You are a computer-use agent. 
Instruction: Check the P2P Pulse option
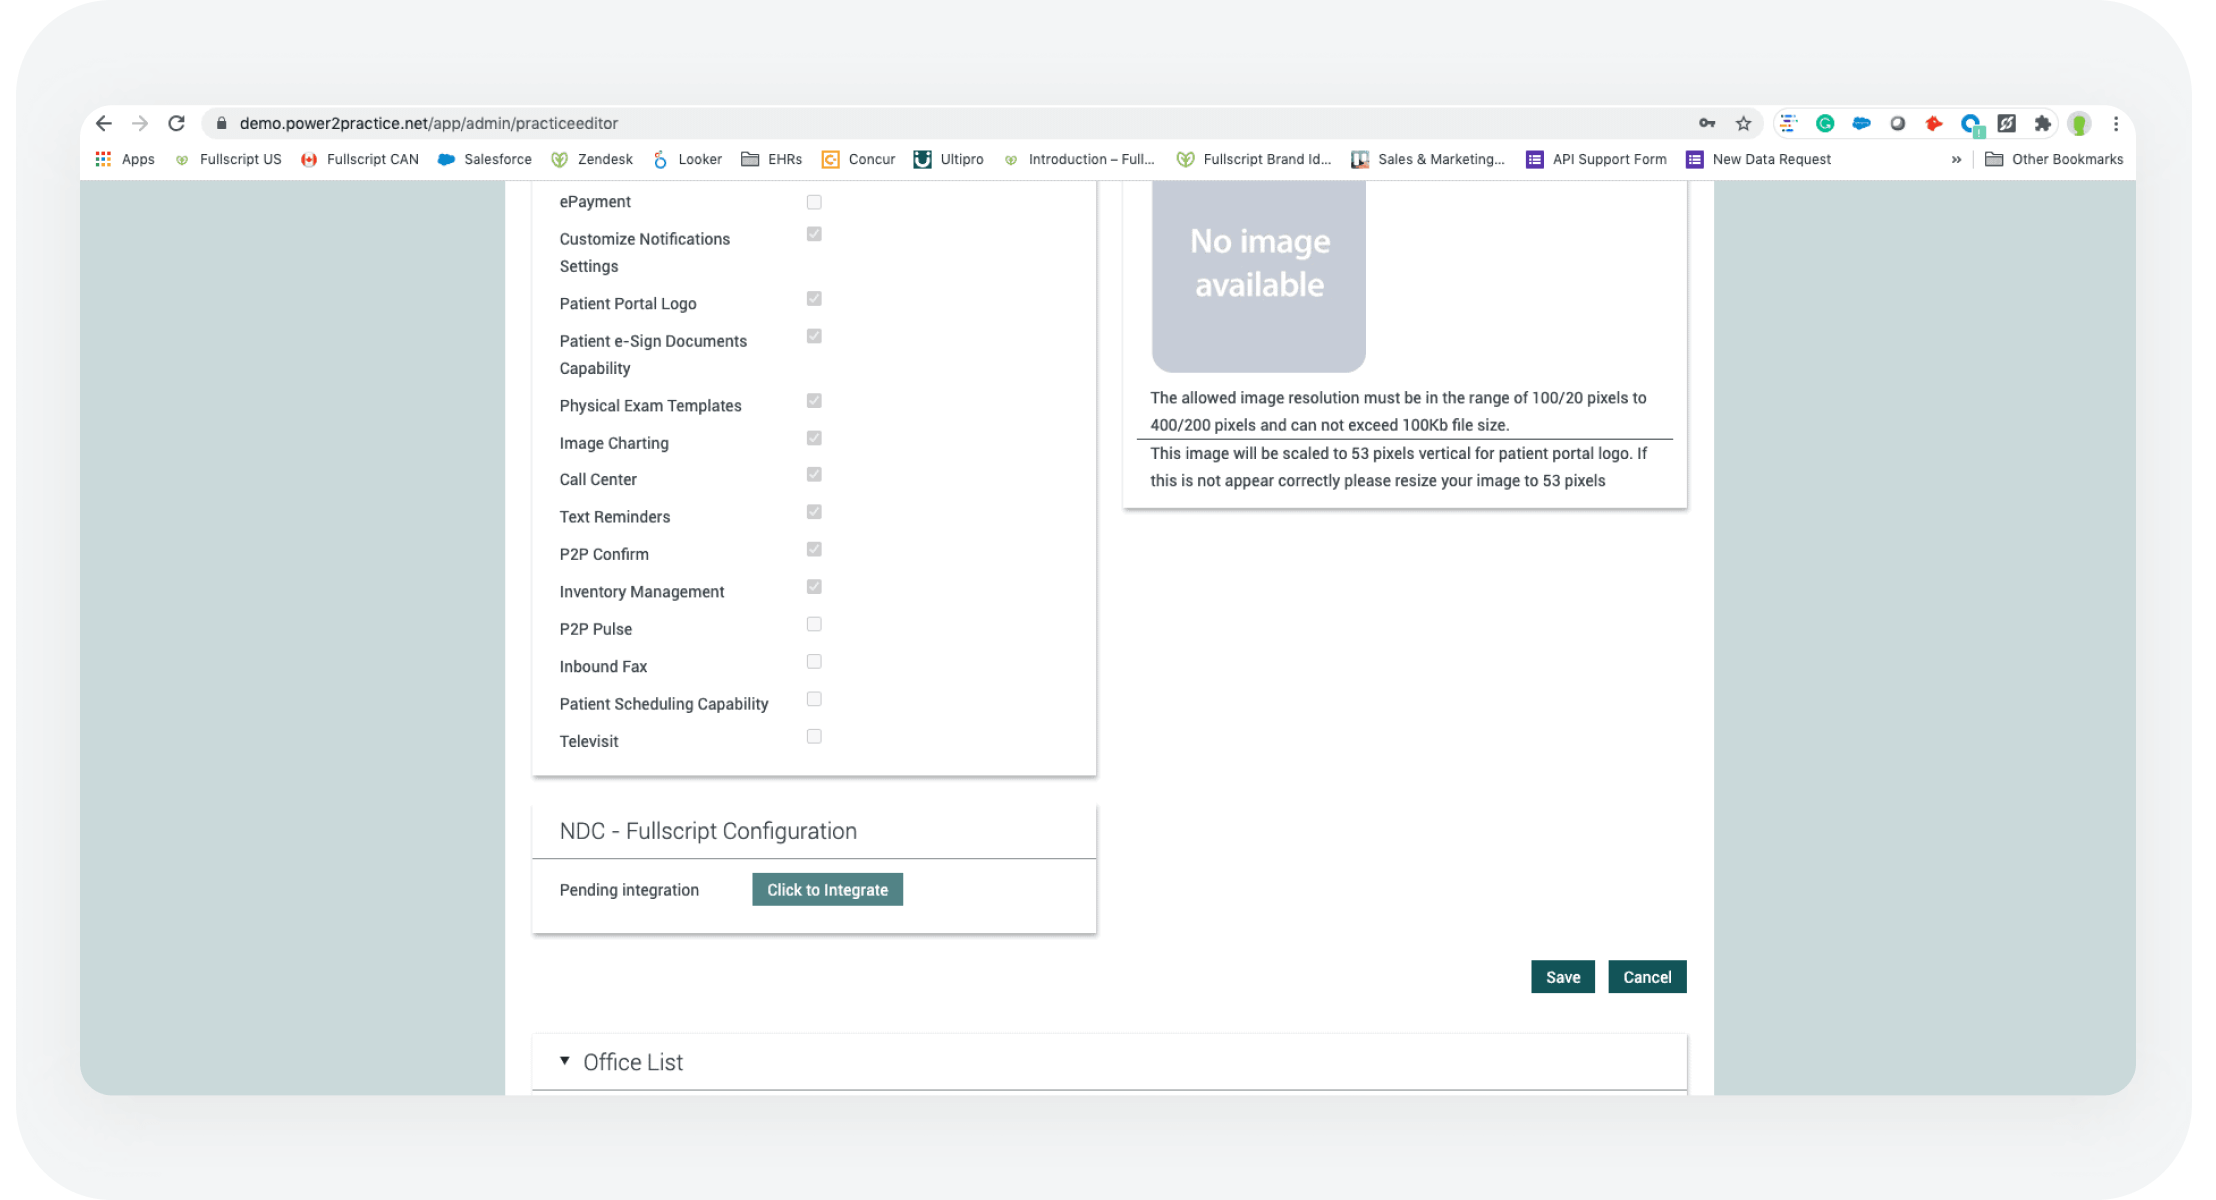(814, 625)
